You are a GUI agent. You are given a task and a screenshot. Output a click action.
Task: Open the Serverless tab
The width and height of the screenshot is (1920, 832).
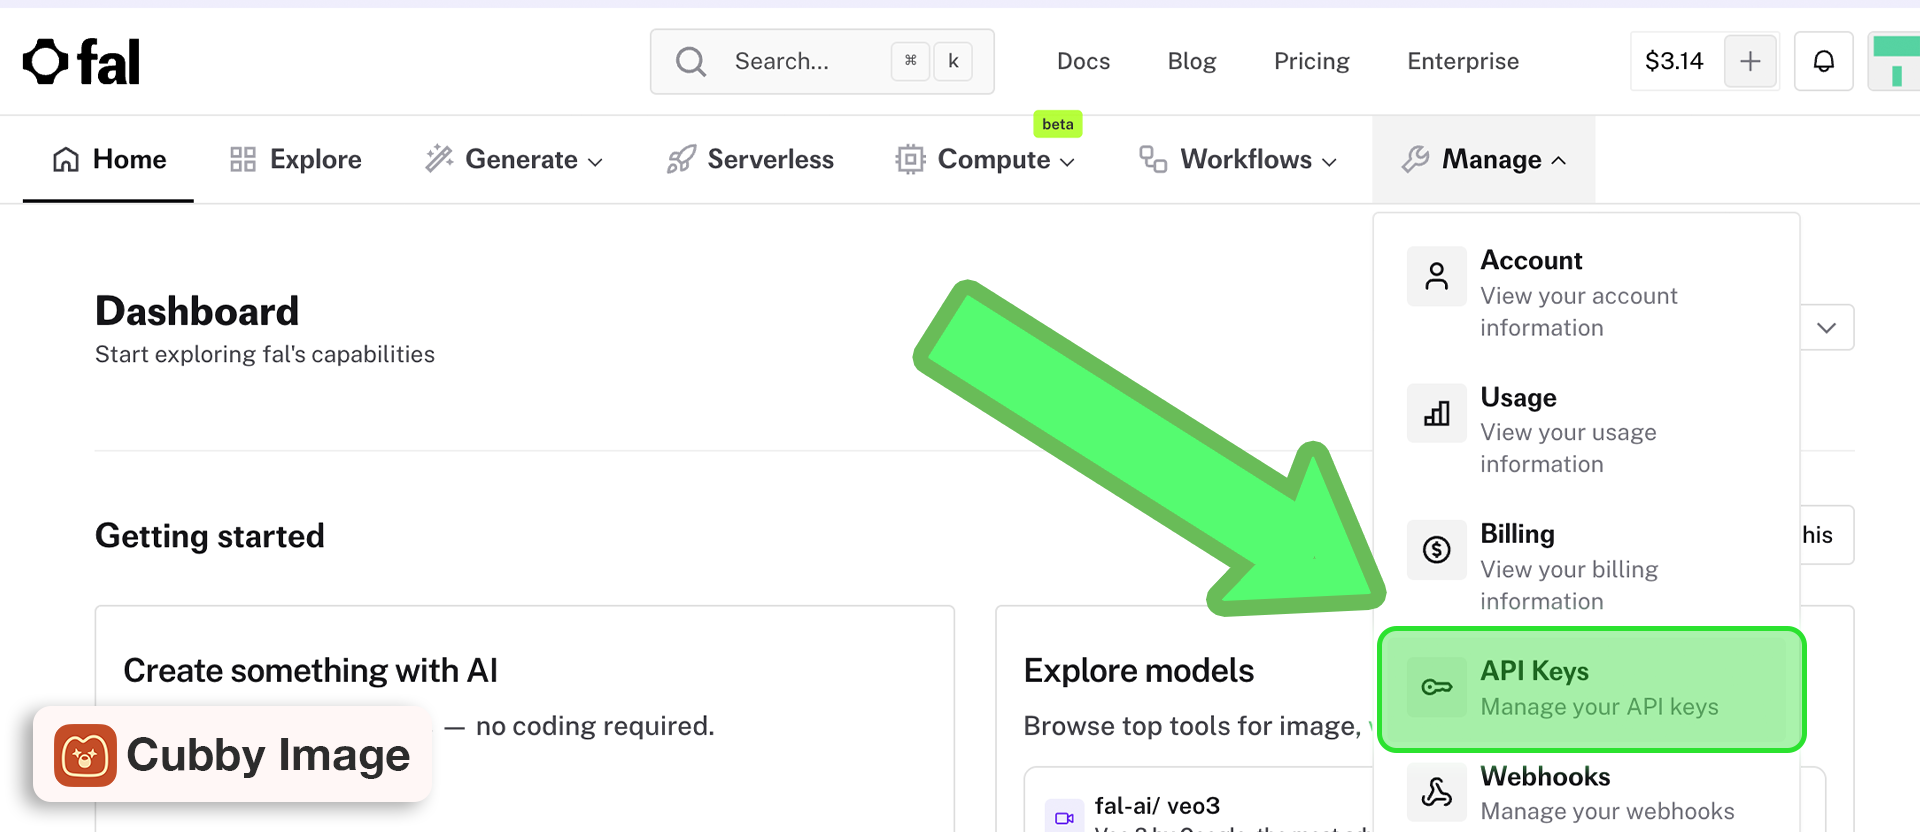pos(750,160)
